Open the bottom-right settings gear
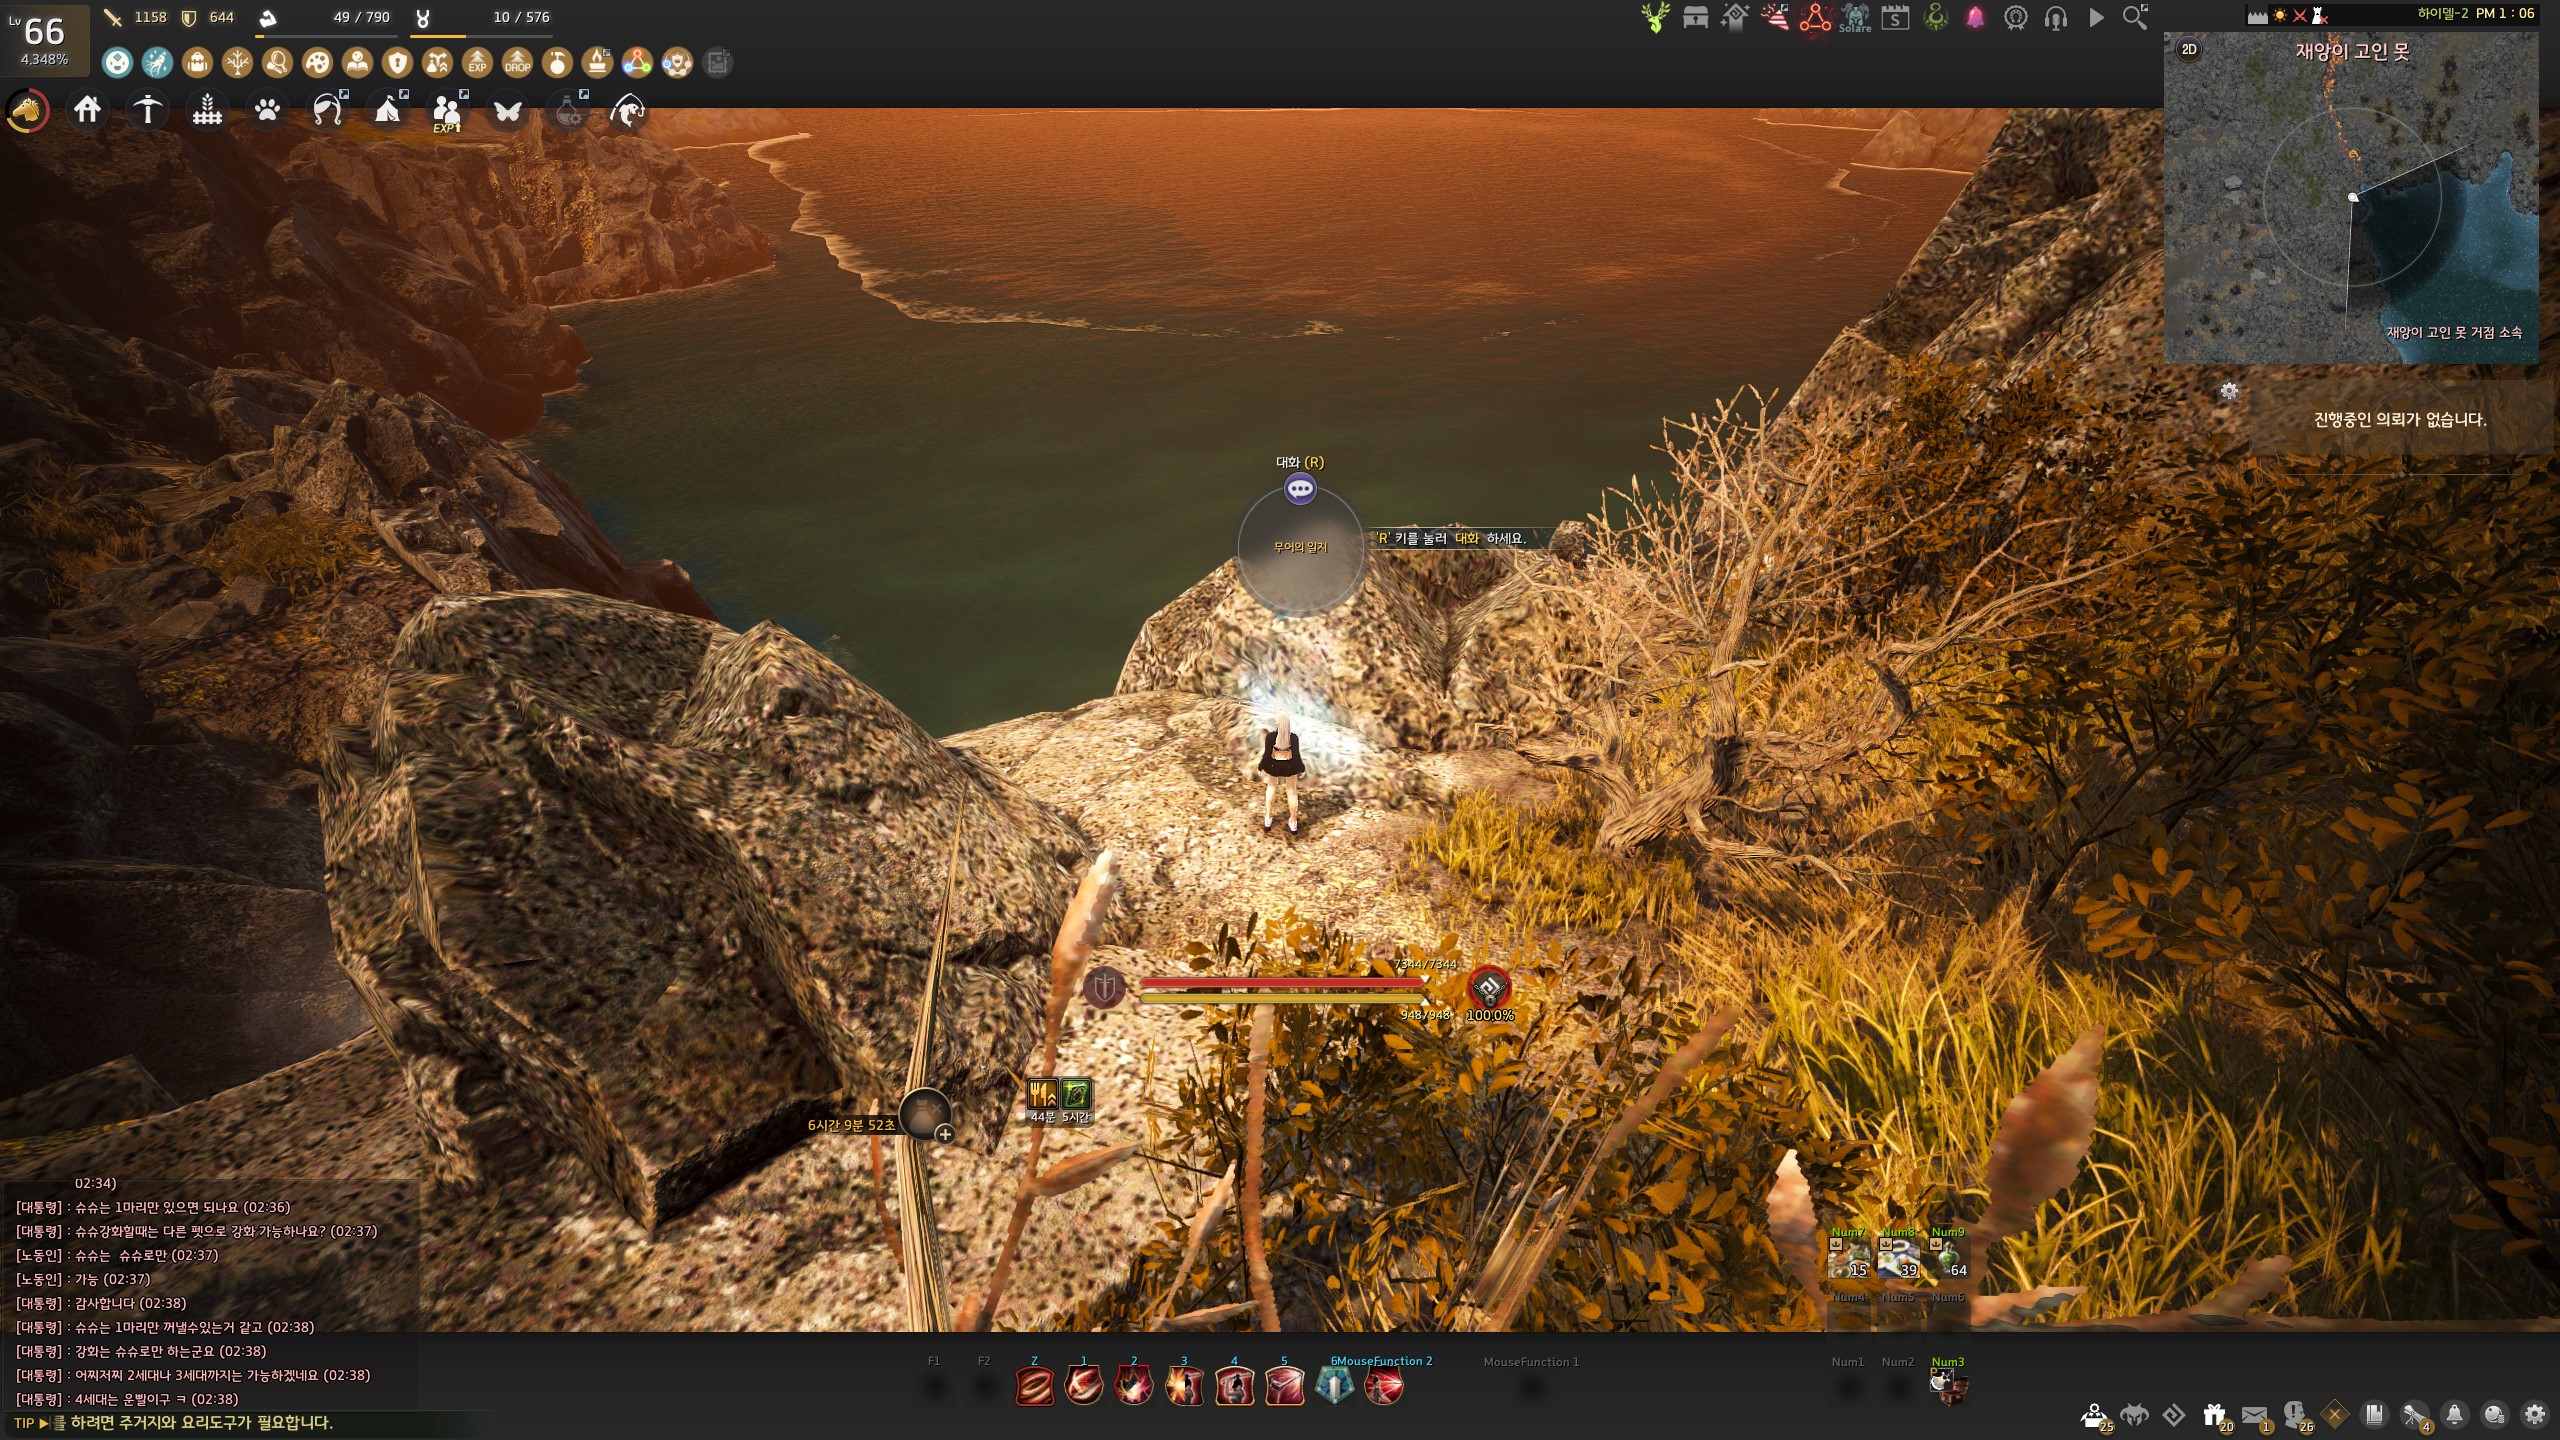The image size is (2560, 1440). pyautogui.click(x=2535, y=1415)
